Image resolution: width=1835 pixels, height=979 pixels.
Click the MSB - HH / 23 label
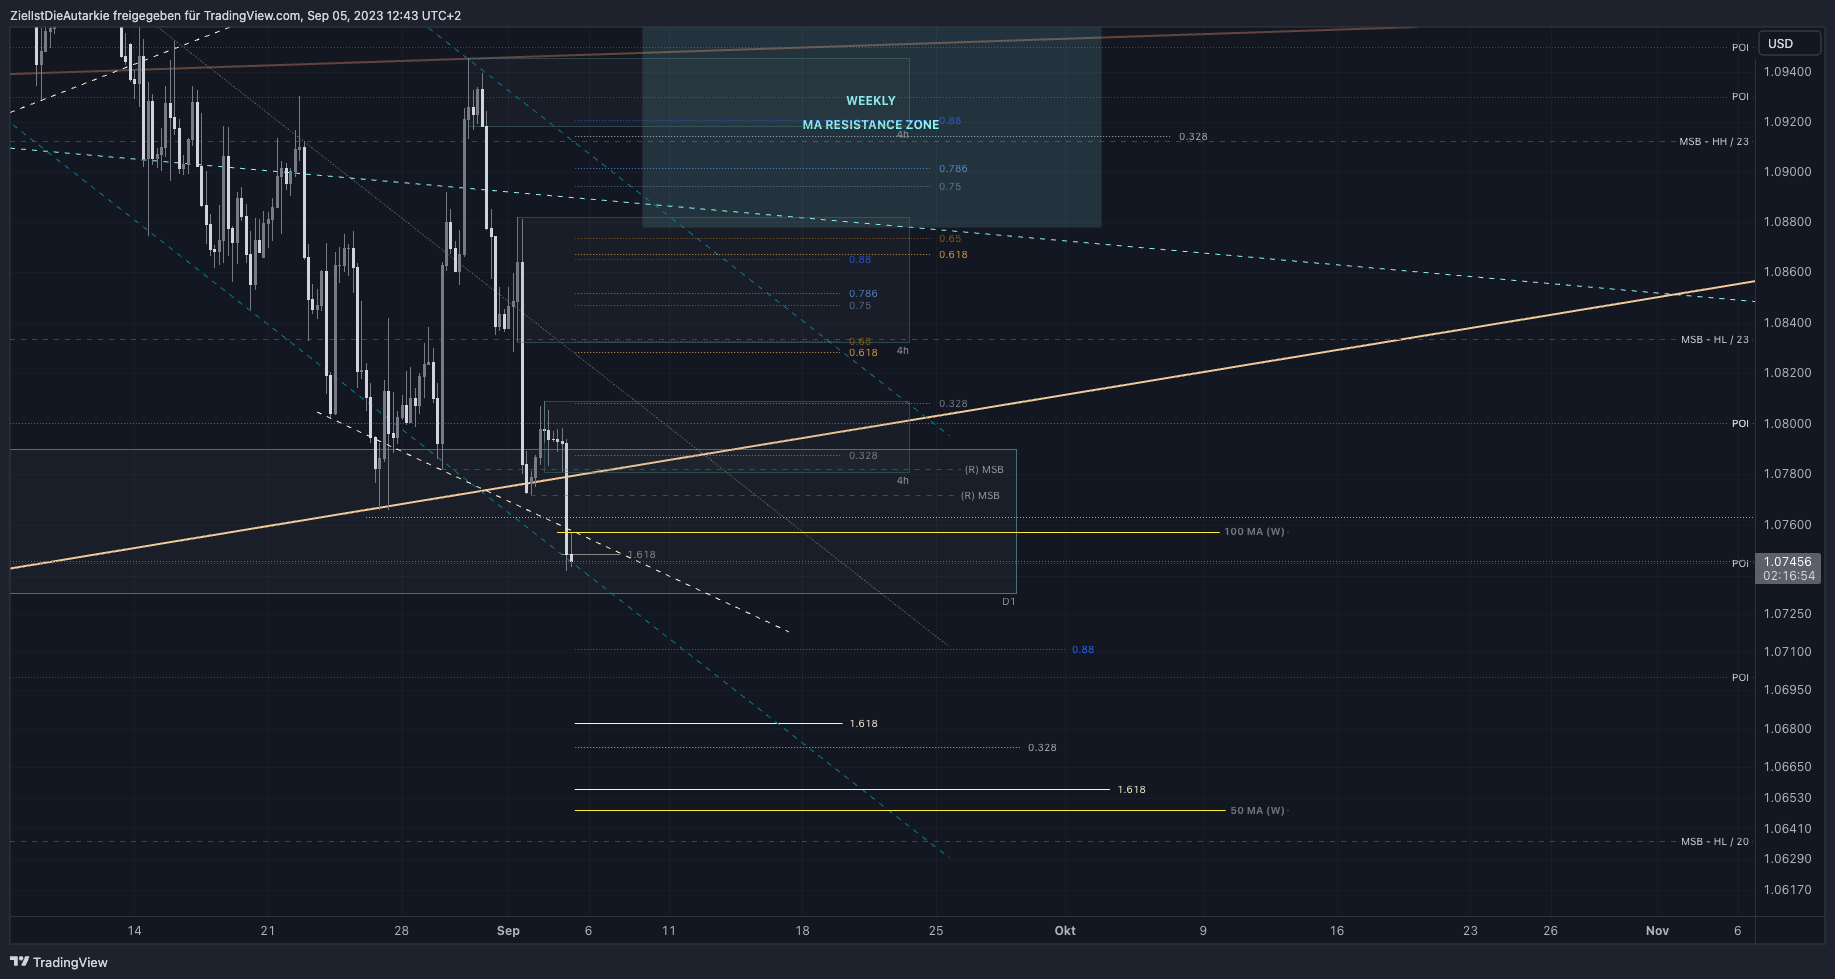(x=1714, y=142)
